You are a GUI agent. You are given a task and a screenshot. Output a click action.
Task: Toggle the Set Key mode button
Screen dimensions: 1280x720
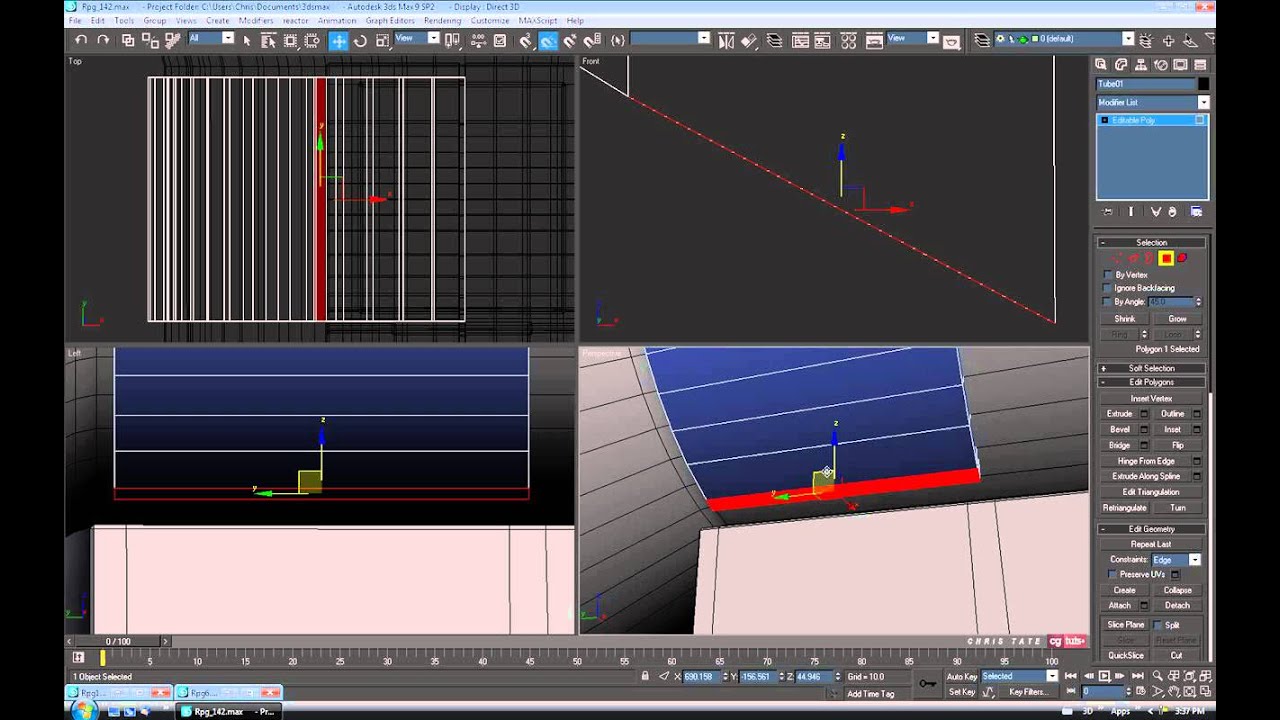[x=962, y=692]
